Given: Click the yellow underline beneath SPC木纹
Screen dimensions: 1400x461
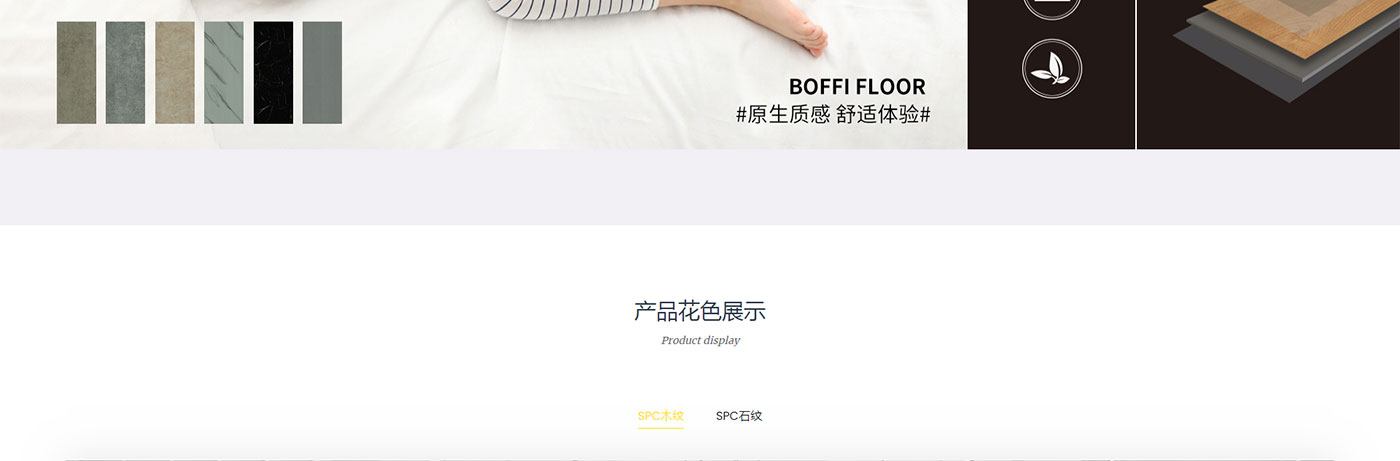Looking at the screenshot, I should 661,428.
